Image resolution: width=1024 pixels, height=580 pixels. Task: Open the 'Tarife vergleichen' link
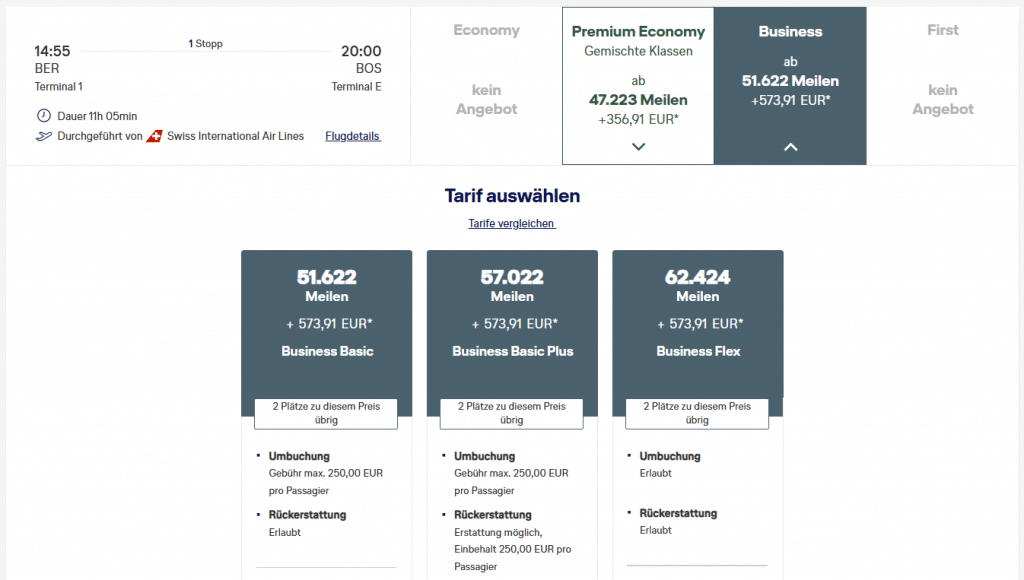[511, 223]
